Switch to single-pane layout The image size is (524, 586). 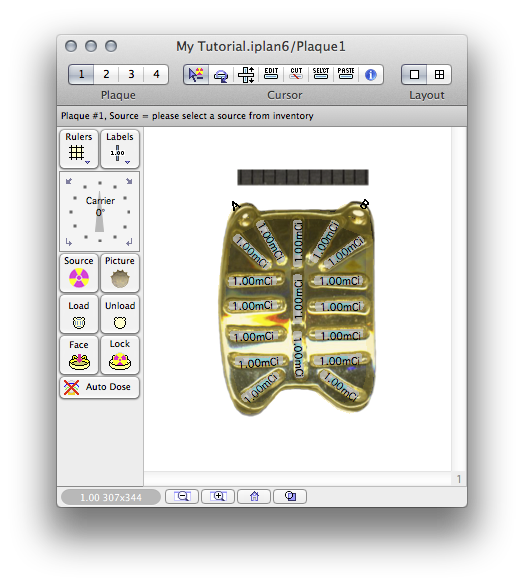click(x=414, y=75)
